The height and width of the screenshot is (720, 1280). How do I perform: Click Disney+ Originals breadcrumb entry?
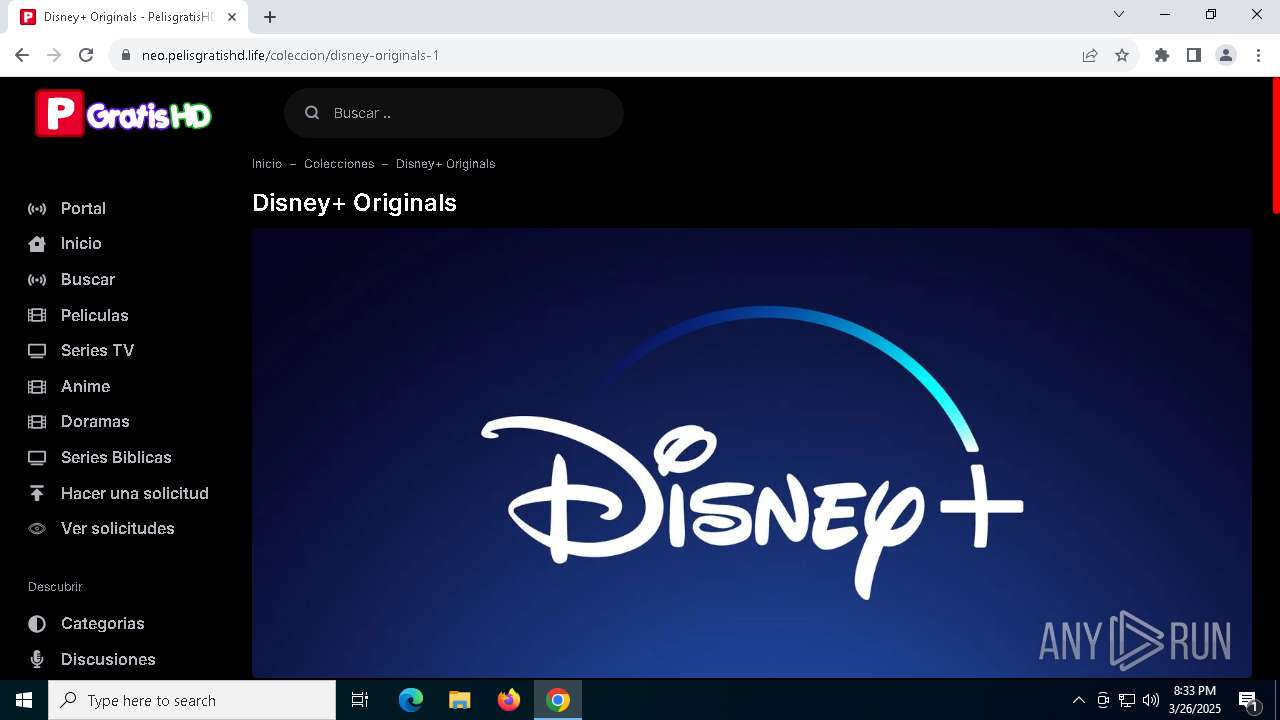[x=445, y=164]
